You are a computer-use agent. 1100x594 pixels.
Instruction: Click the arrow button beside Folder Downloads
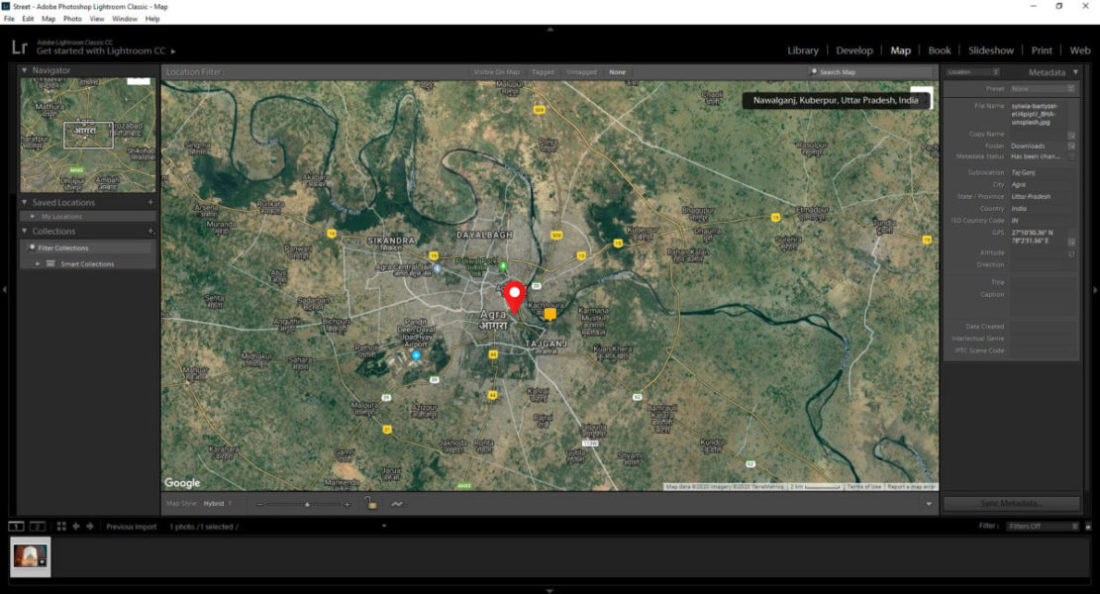(x=1071, y=146)
